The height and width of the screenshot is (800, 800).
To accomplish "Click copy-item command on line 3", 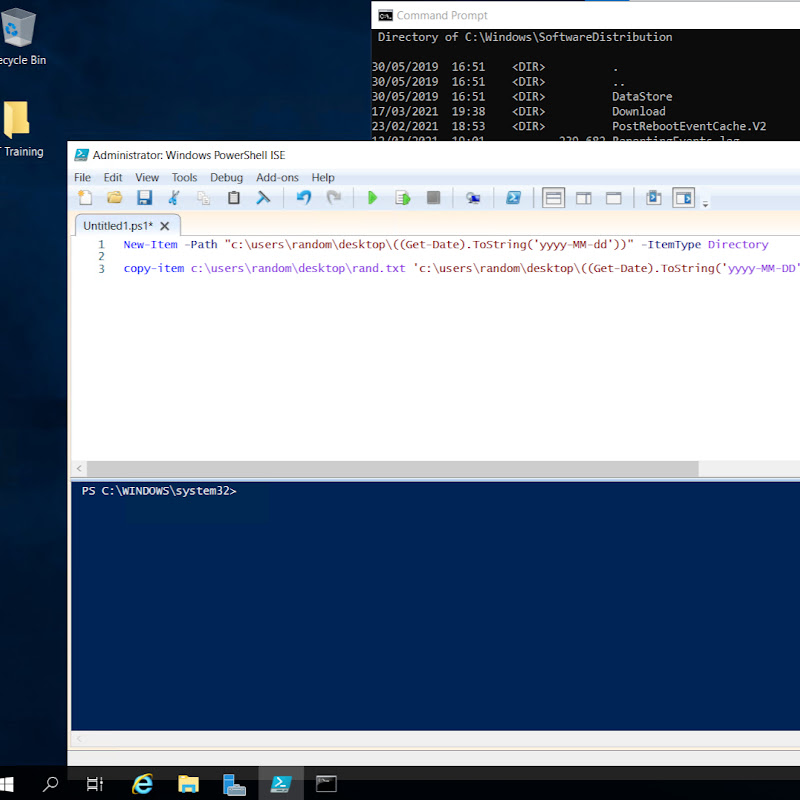I will pyautogui.click(x=154, y=268).
